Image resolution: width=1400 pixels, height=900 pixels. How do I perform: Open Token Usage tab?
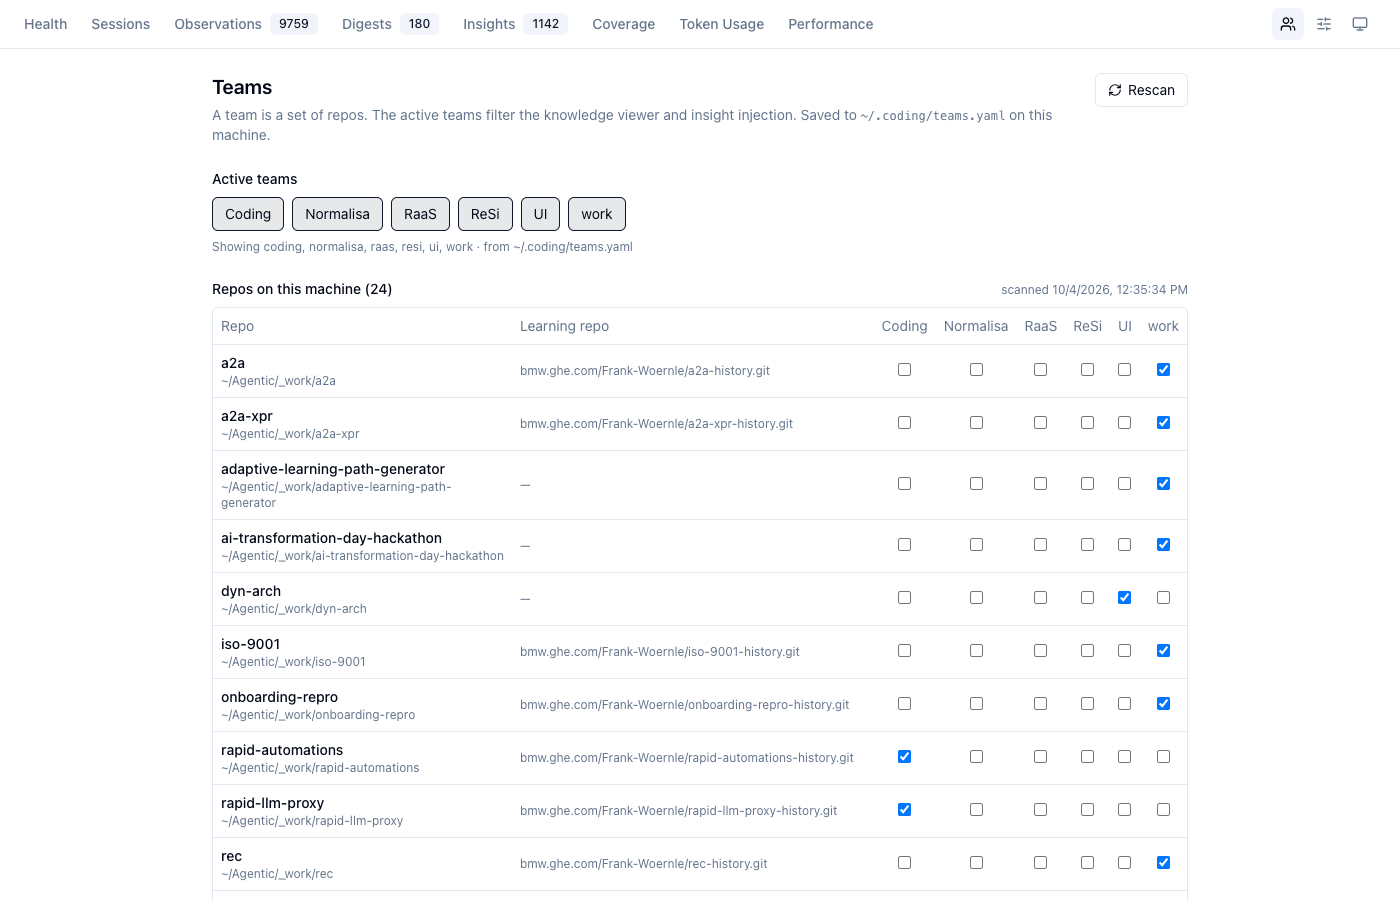pos(722,24)
